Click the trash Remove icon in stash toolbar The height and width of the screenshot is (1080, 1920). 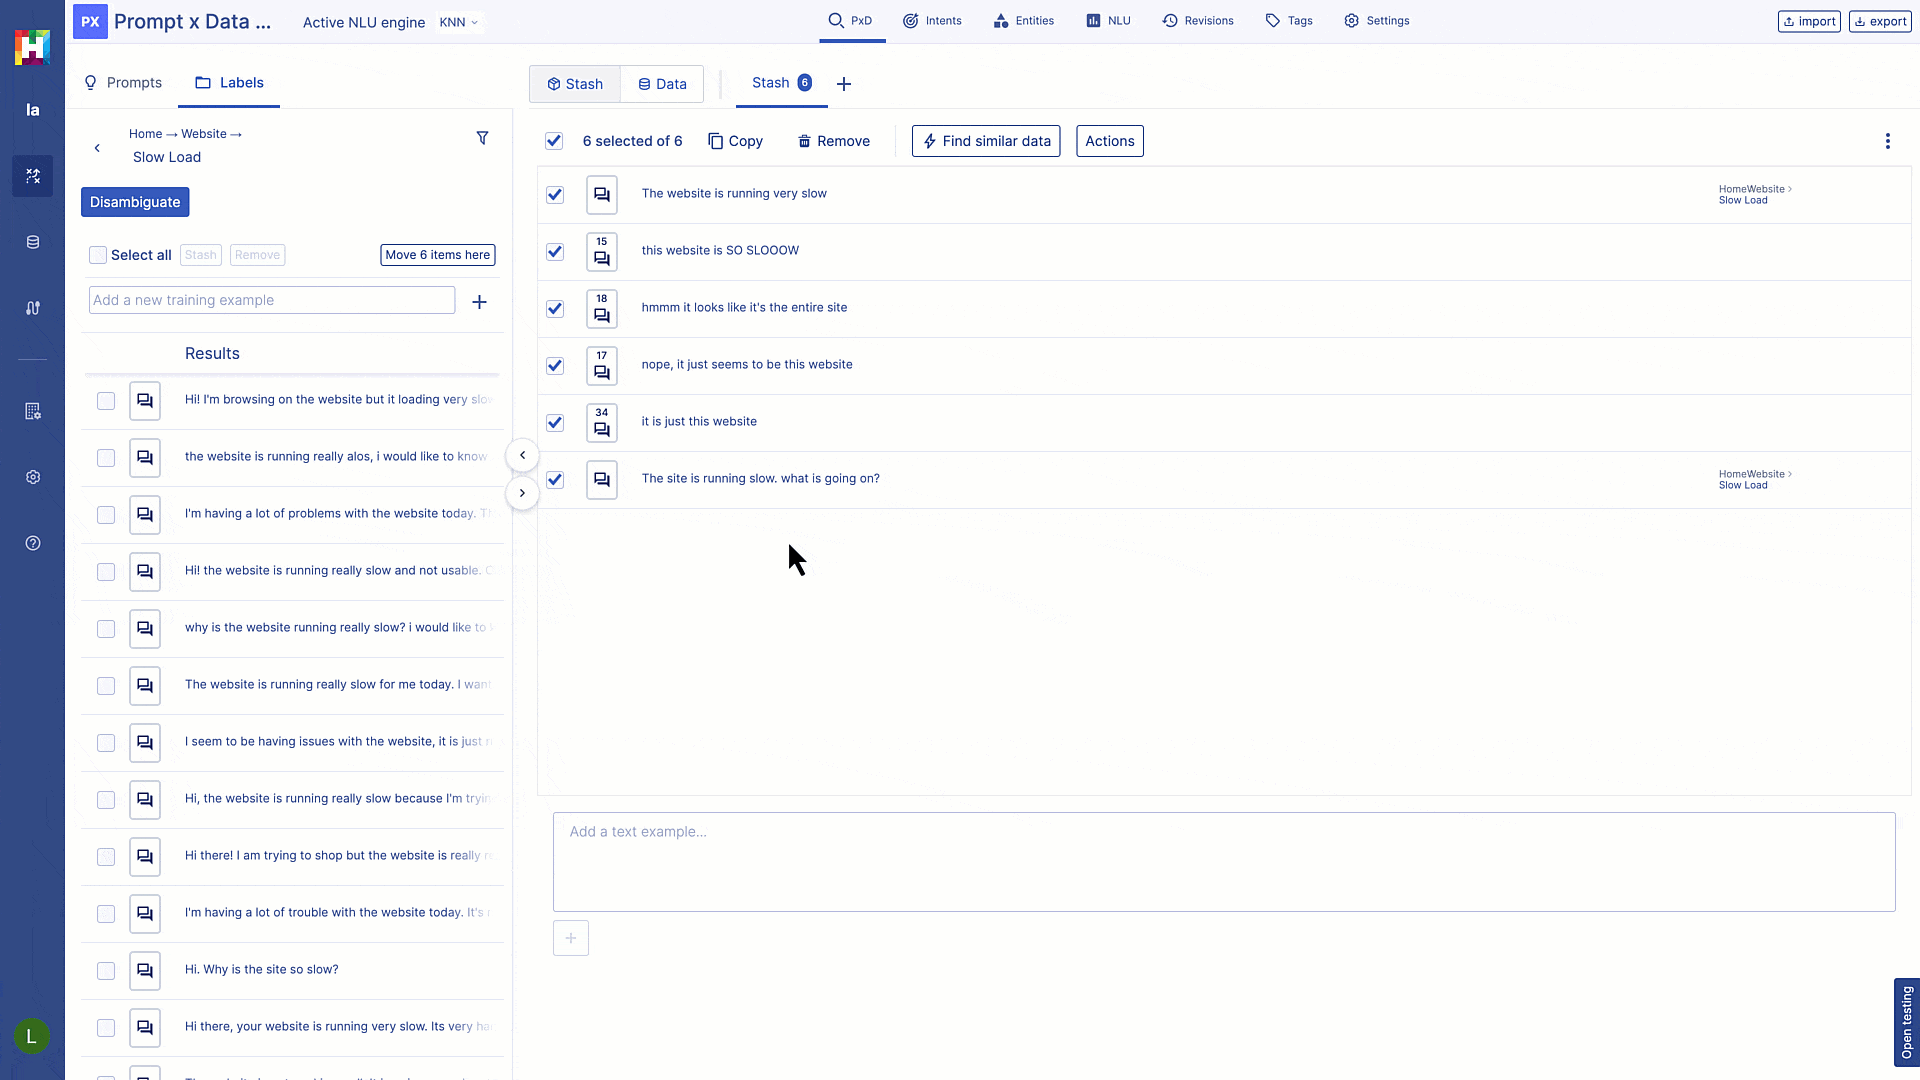(x=804, y=141)
